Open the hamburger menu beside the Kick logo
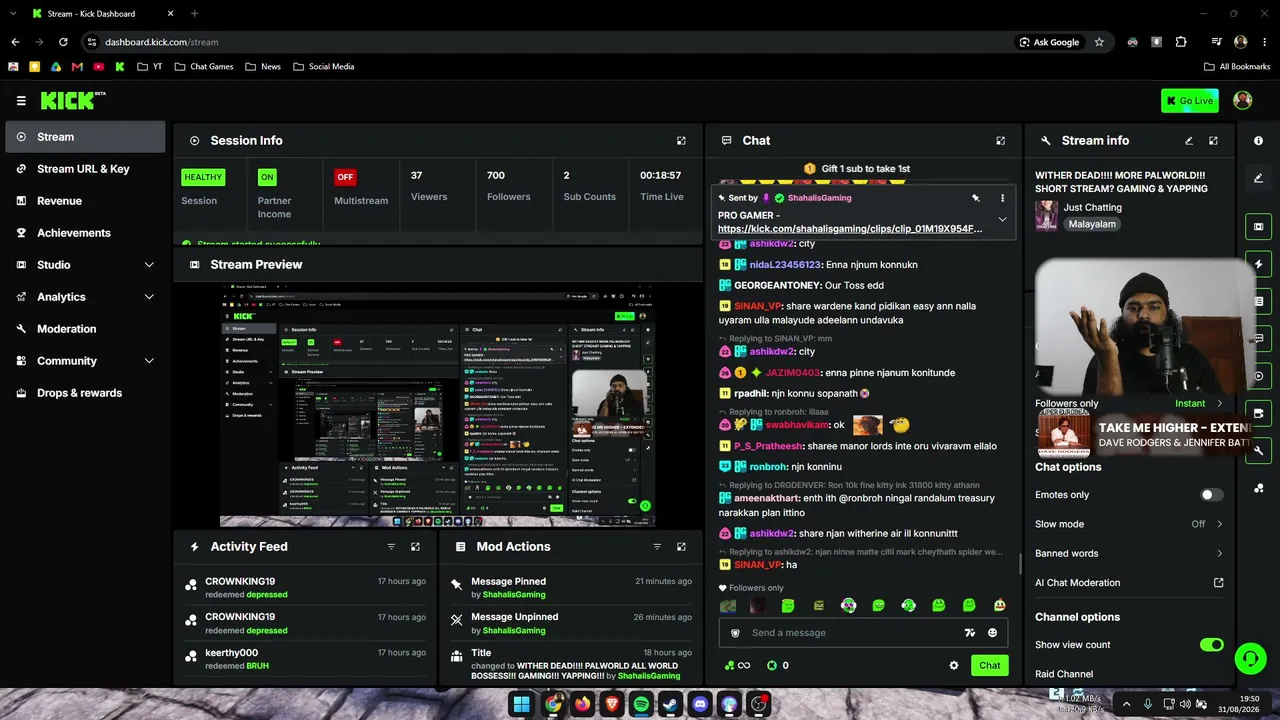The width and height of the screenshot is (1280, 720). coord(21,101)
